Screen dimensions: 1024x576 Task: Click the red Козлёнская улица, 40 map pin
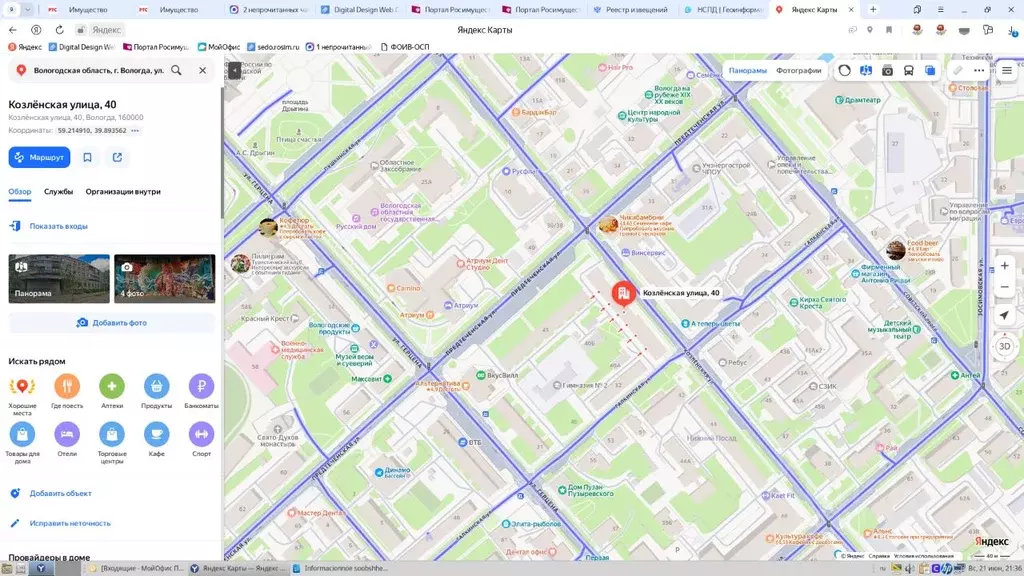[624, 293]
